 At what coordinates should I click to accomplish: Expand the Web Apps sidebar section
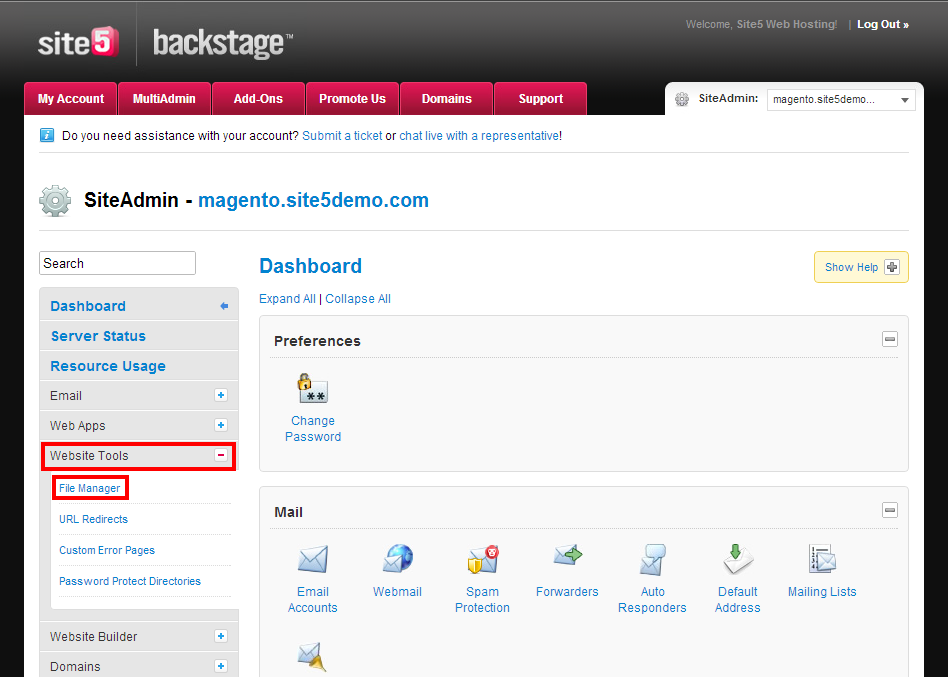(x=221, y=425)
